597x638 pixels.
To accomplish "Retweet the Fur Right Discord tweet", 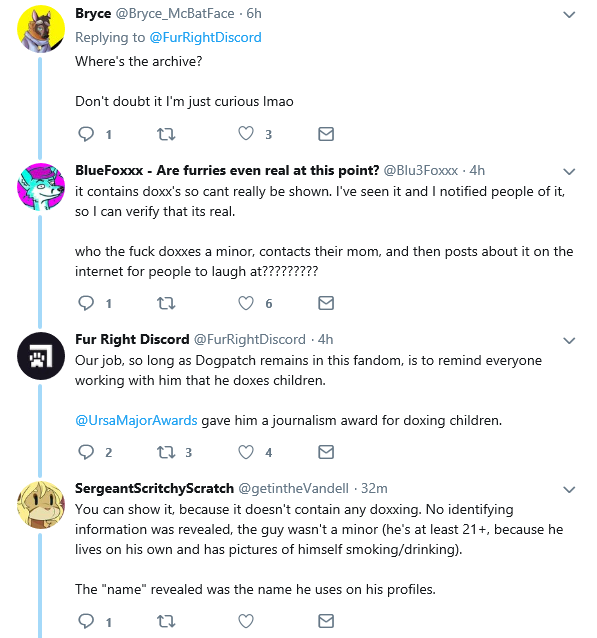I will (x=166, y=452).
